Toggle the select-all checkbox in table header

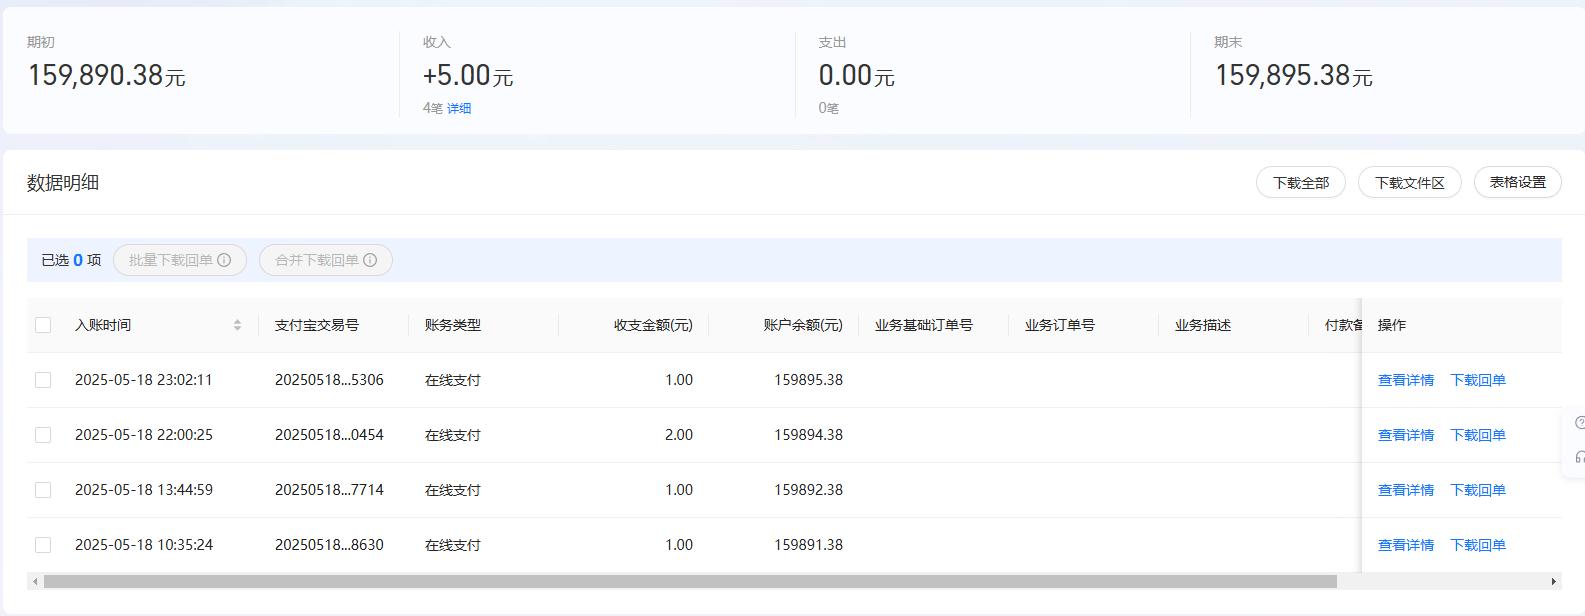(43, 325)
